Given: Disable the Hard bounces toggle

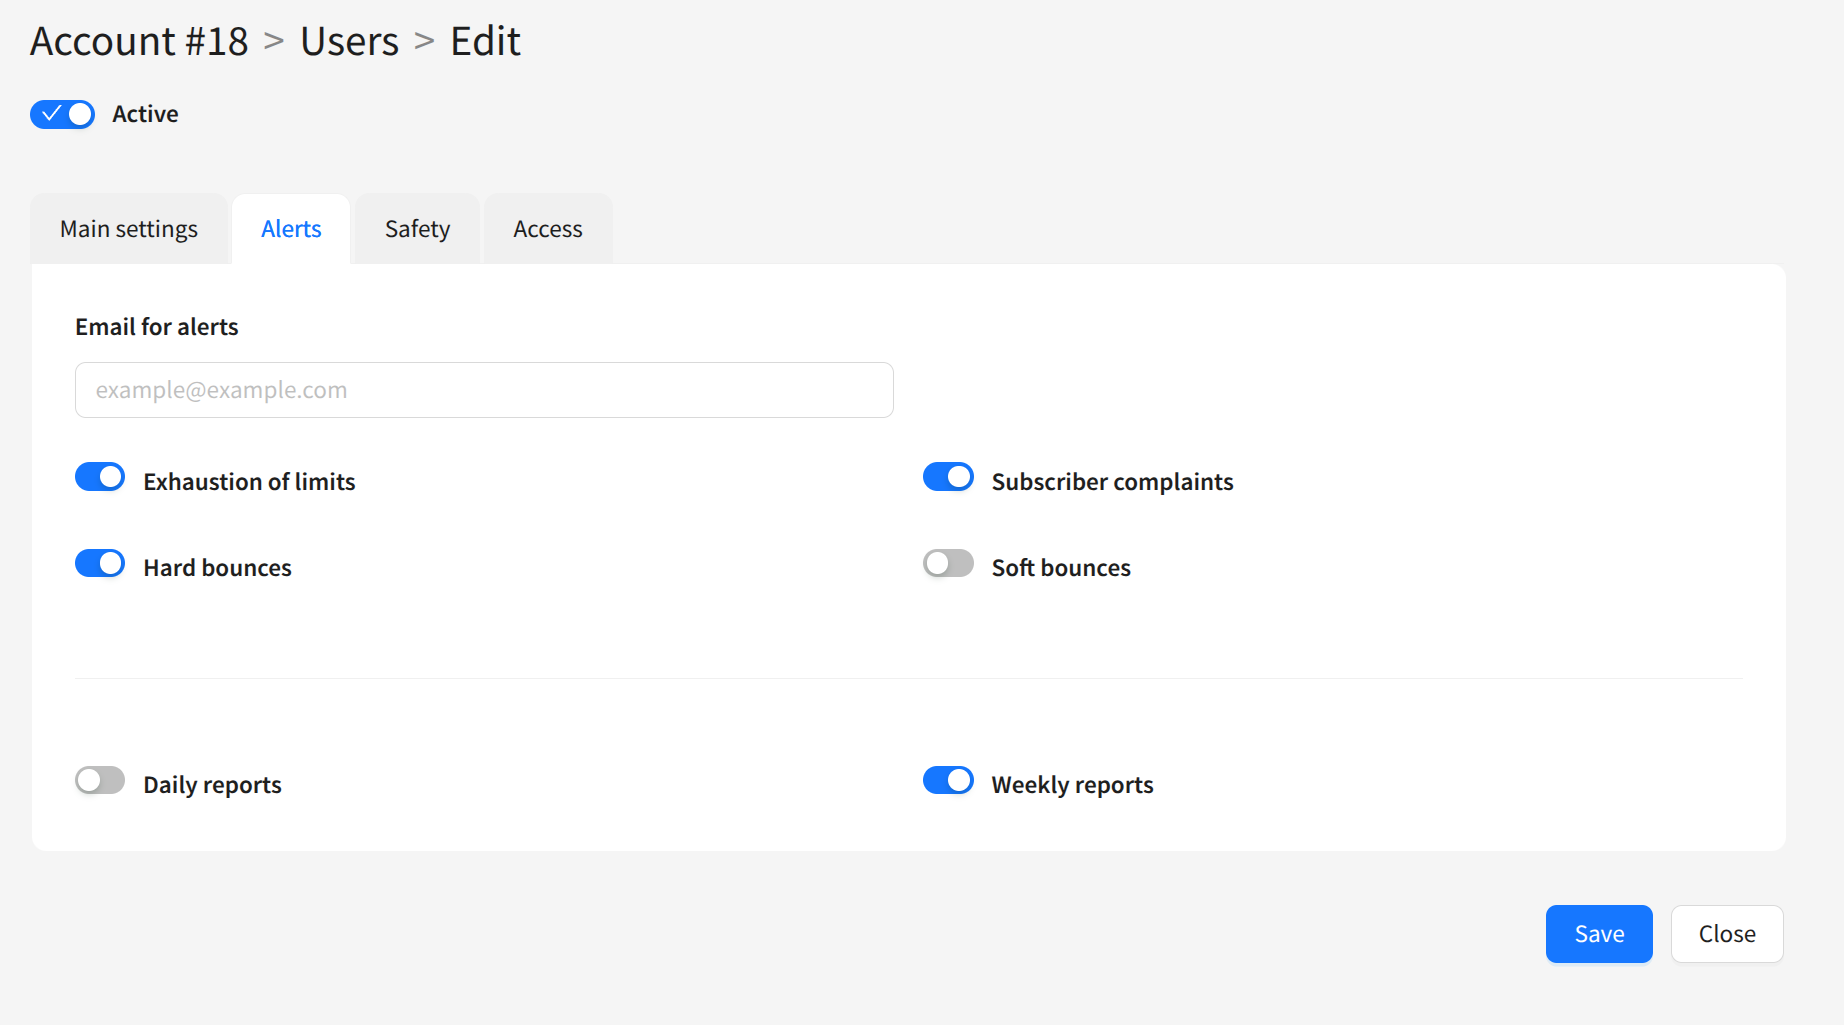Looking at the screenshot, I should coord(100,564).
